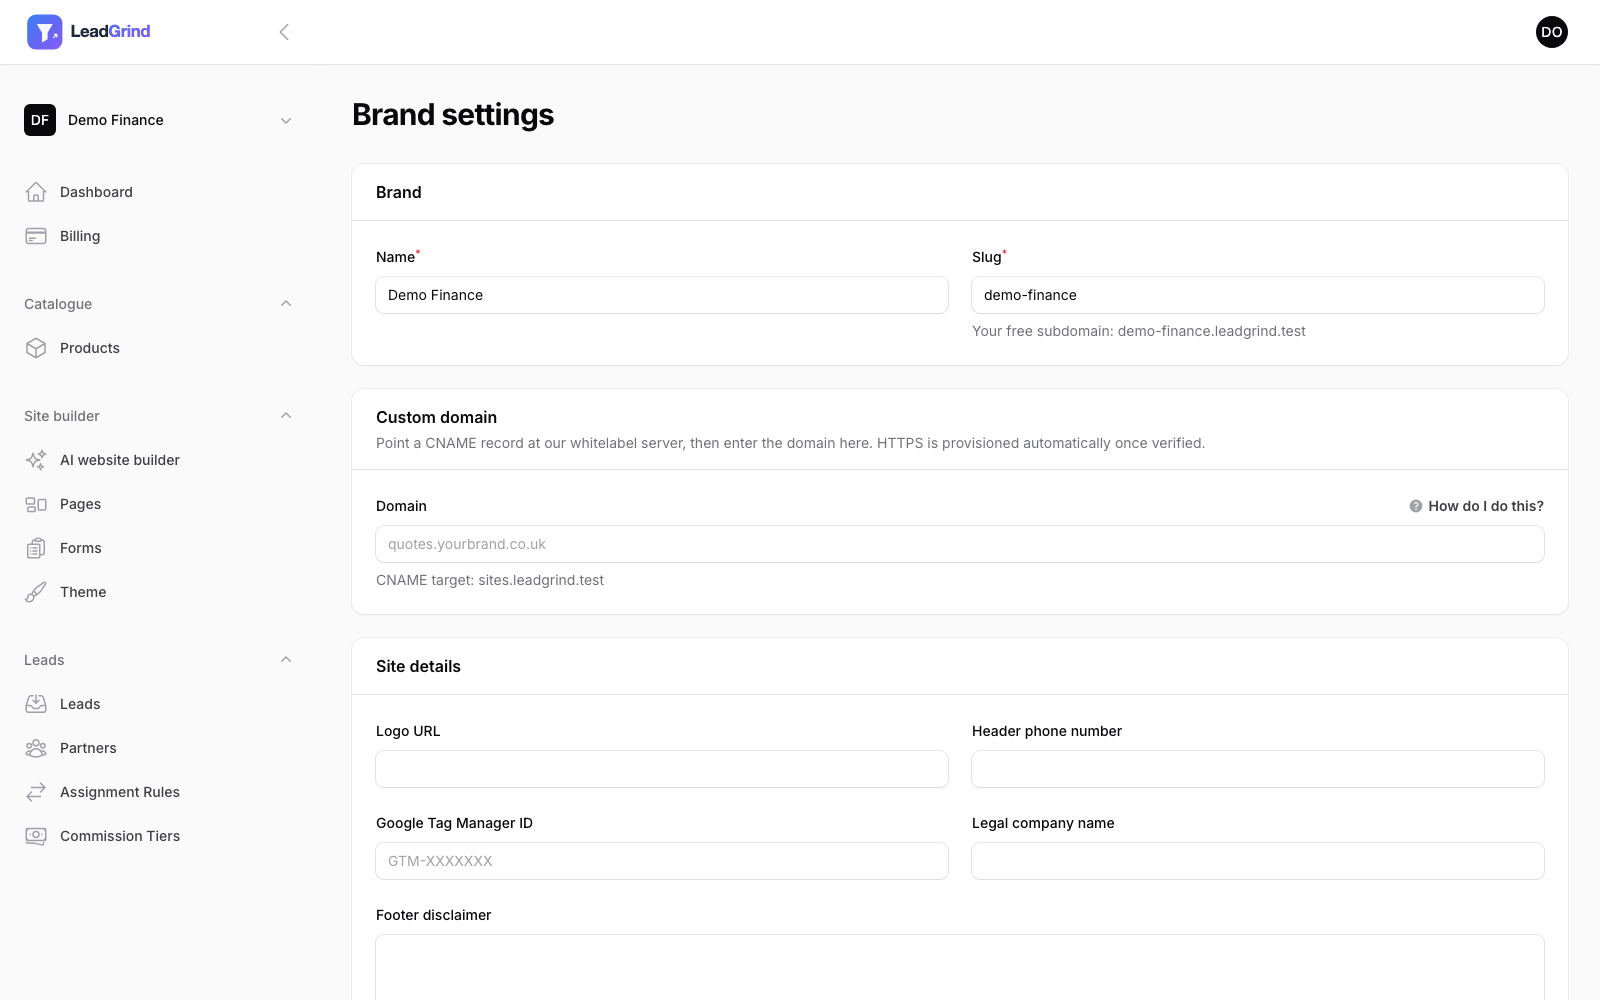
Task: Click the Dashboard home icon
Action: 36,192
